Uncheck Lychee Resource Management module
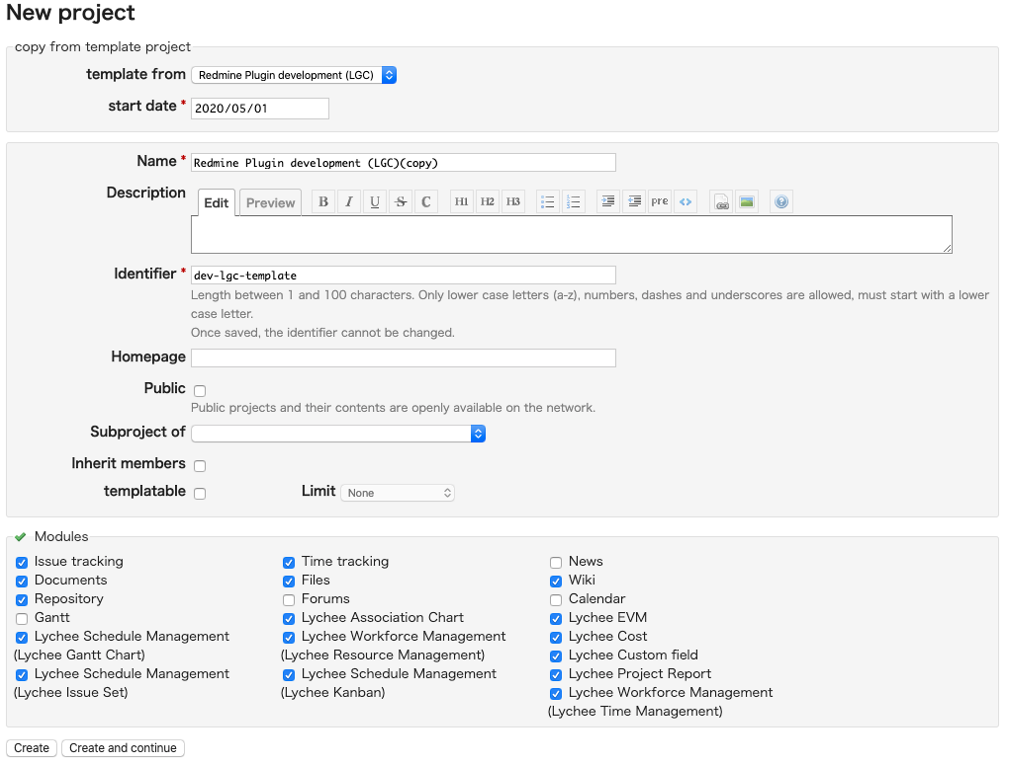This screenshot has width=1024, height=760. tap(289, 637)
